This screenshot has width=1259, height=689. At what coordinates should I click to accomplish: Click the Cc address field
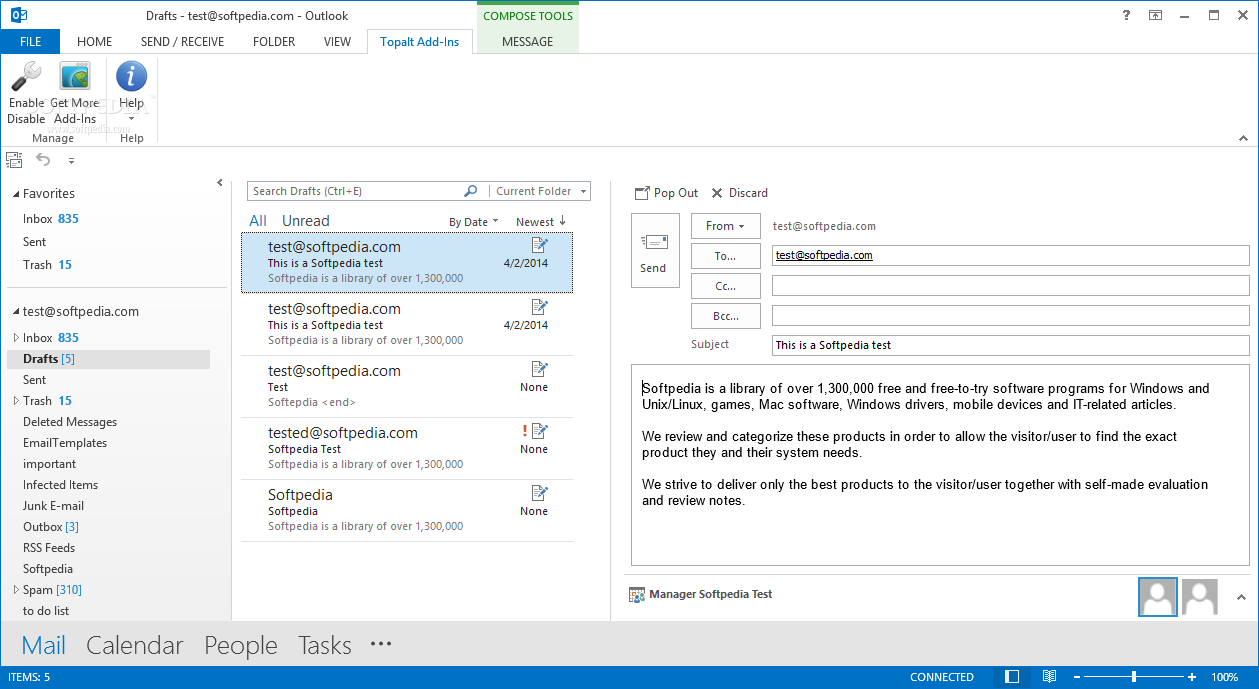click(x=1011, y=286)
